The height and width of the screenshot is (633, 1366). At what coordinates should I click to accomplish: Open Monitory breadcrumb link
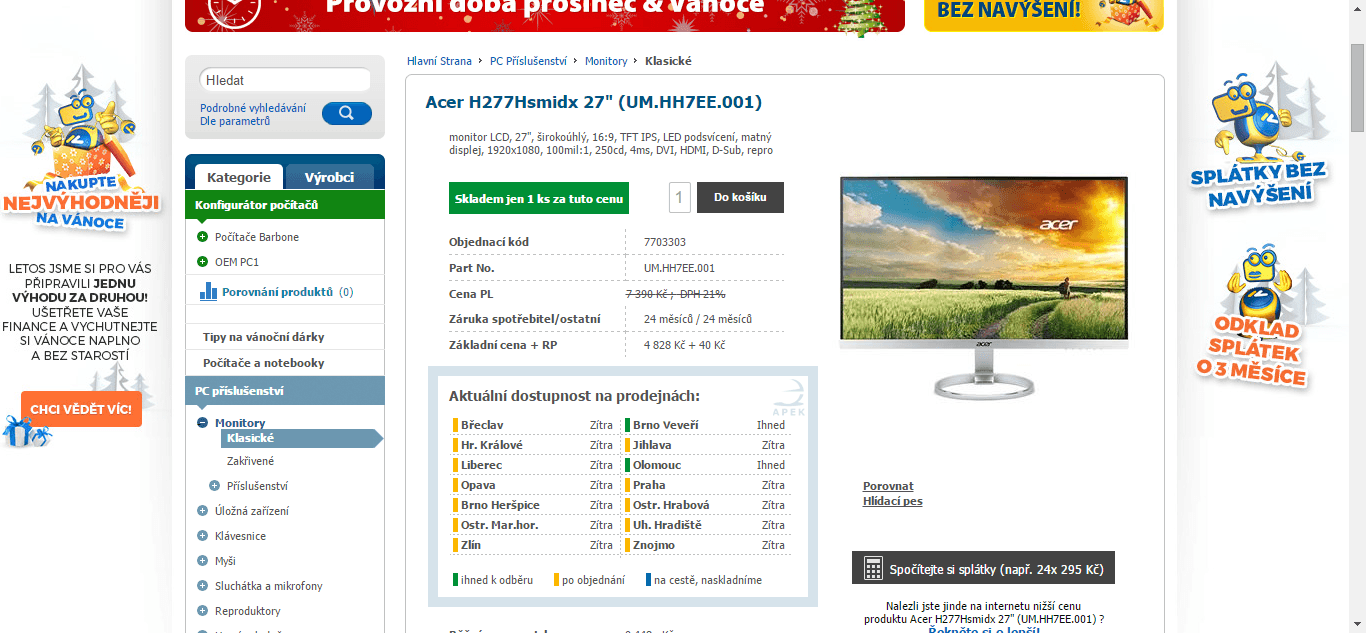point(606,61)
